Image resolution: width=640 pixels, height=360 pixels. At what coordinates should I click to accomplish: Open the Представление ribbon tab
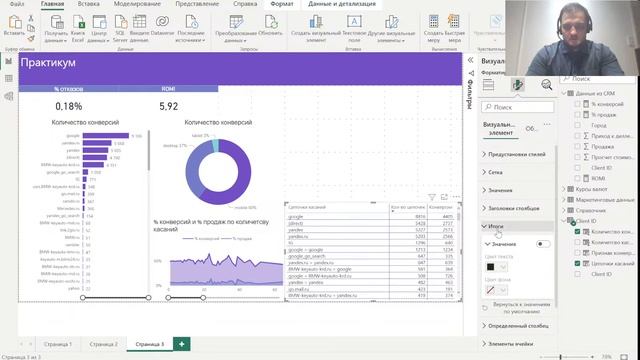click(x=197, y=4)
